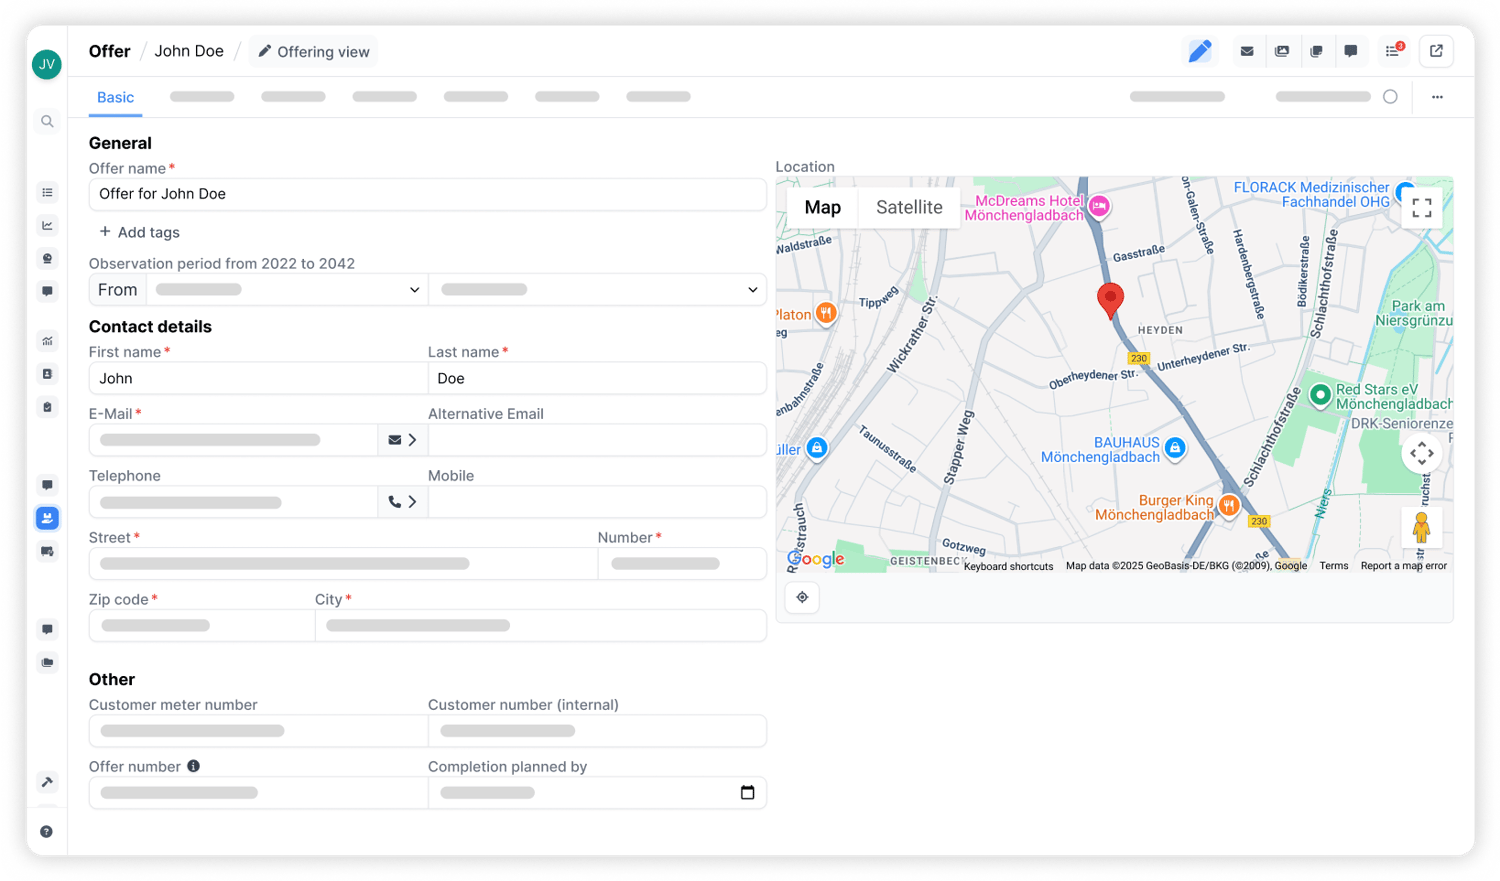Open the calendar picker for Completion planned by
Image resolution: width=1500 pixels, height=881 pixels.
point(747,792)
